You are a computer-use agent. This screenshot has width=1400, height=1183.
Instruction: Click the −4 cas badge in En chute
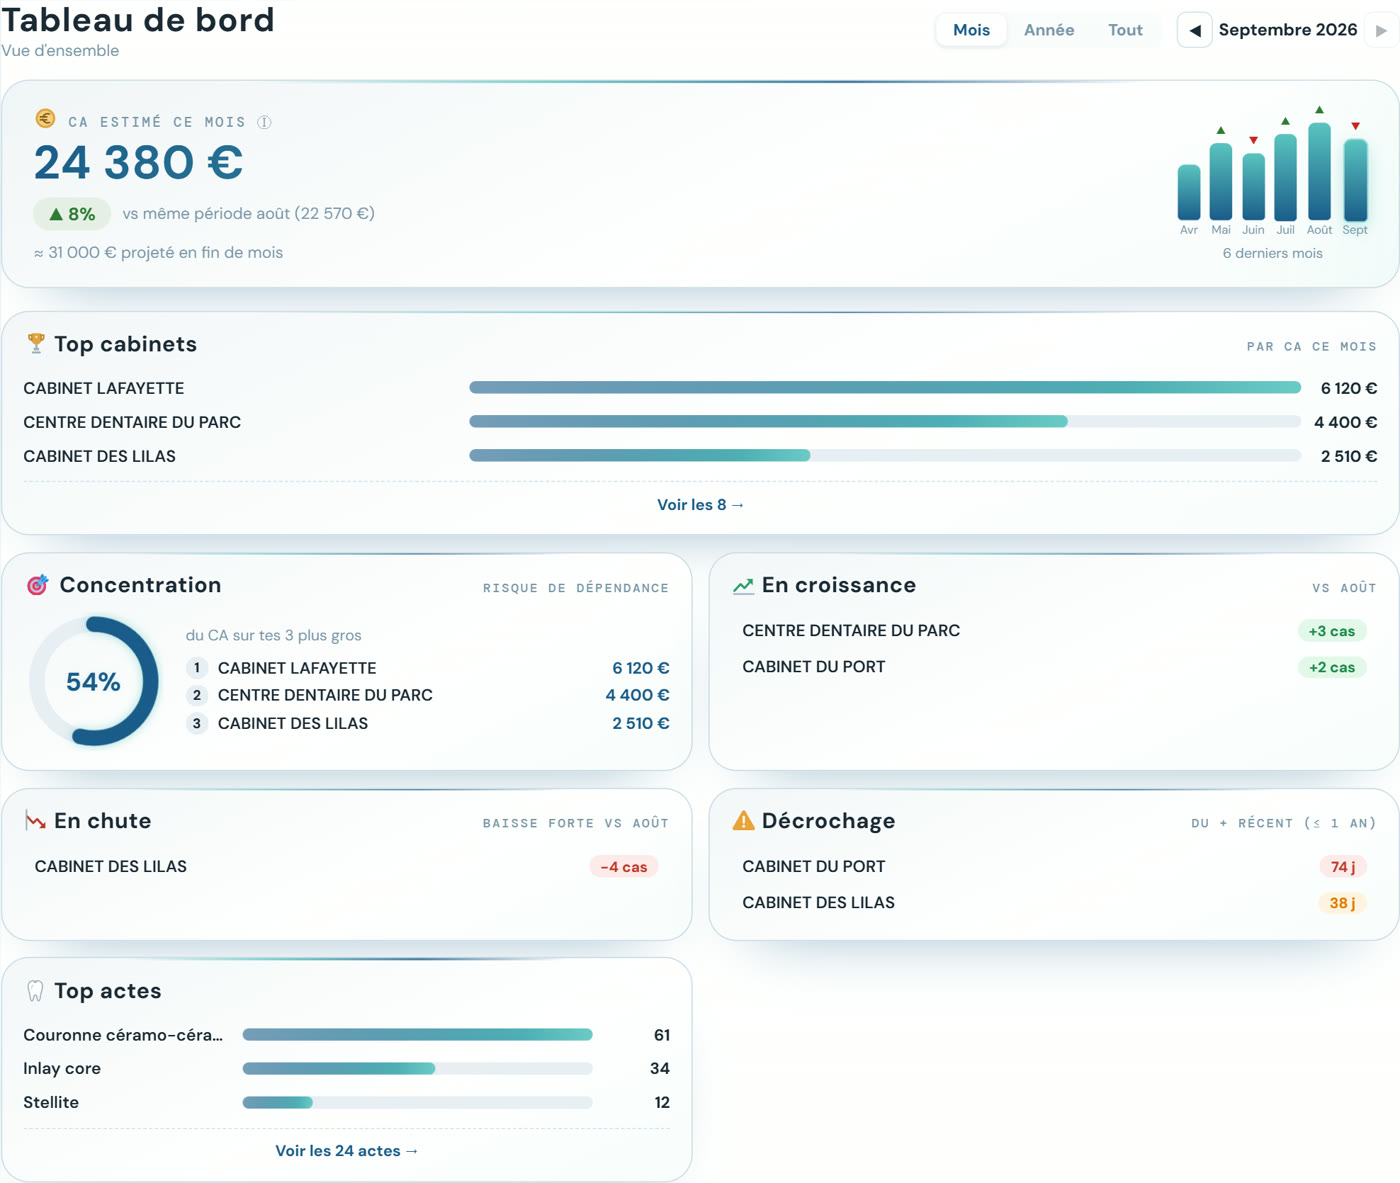point(624,867)
